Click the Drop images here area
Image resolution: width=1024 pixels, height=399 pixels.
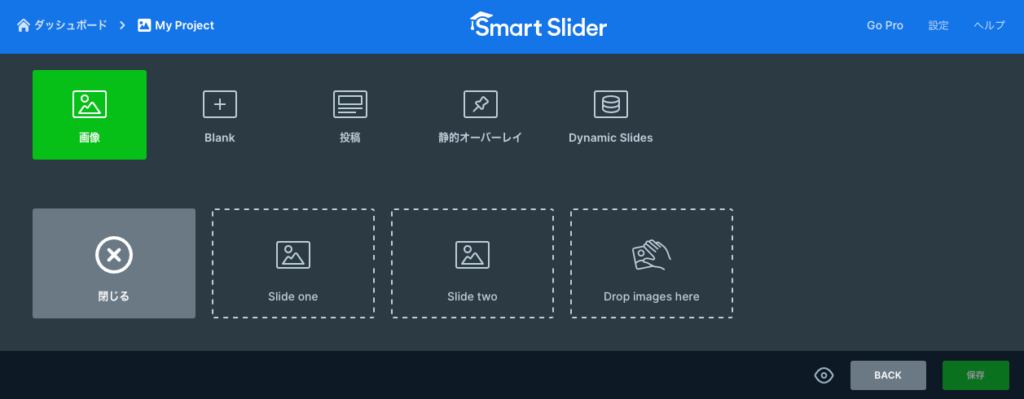[x=651, y=263]
